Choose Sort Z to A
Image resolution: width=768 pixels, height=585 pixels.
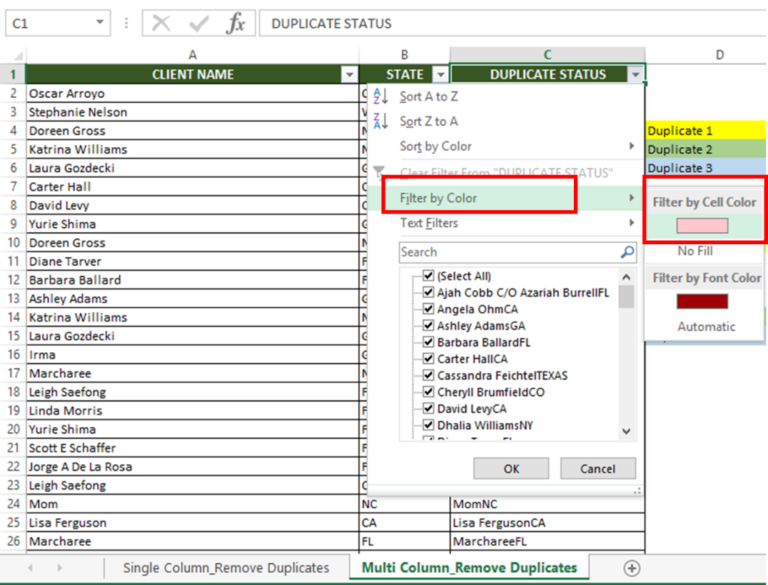coord(504,121)
